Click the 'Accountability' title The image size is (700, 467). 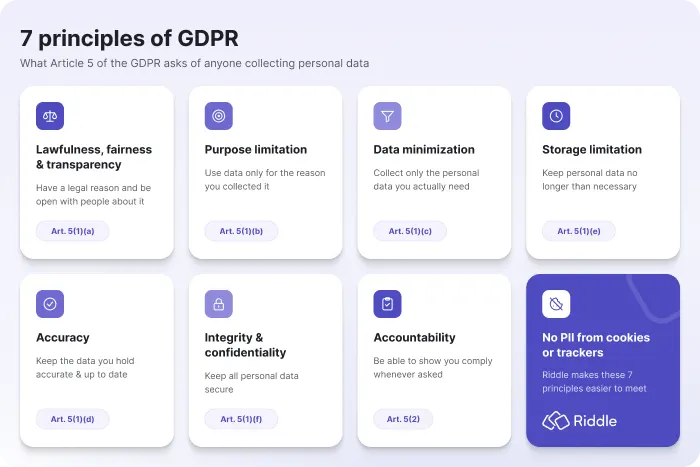tap(415, 338)
